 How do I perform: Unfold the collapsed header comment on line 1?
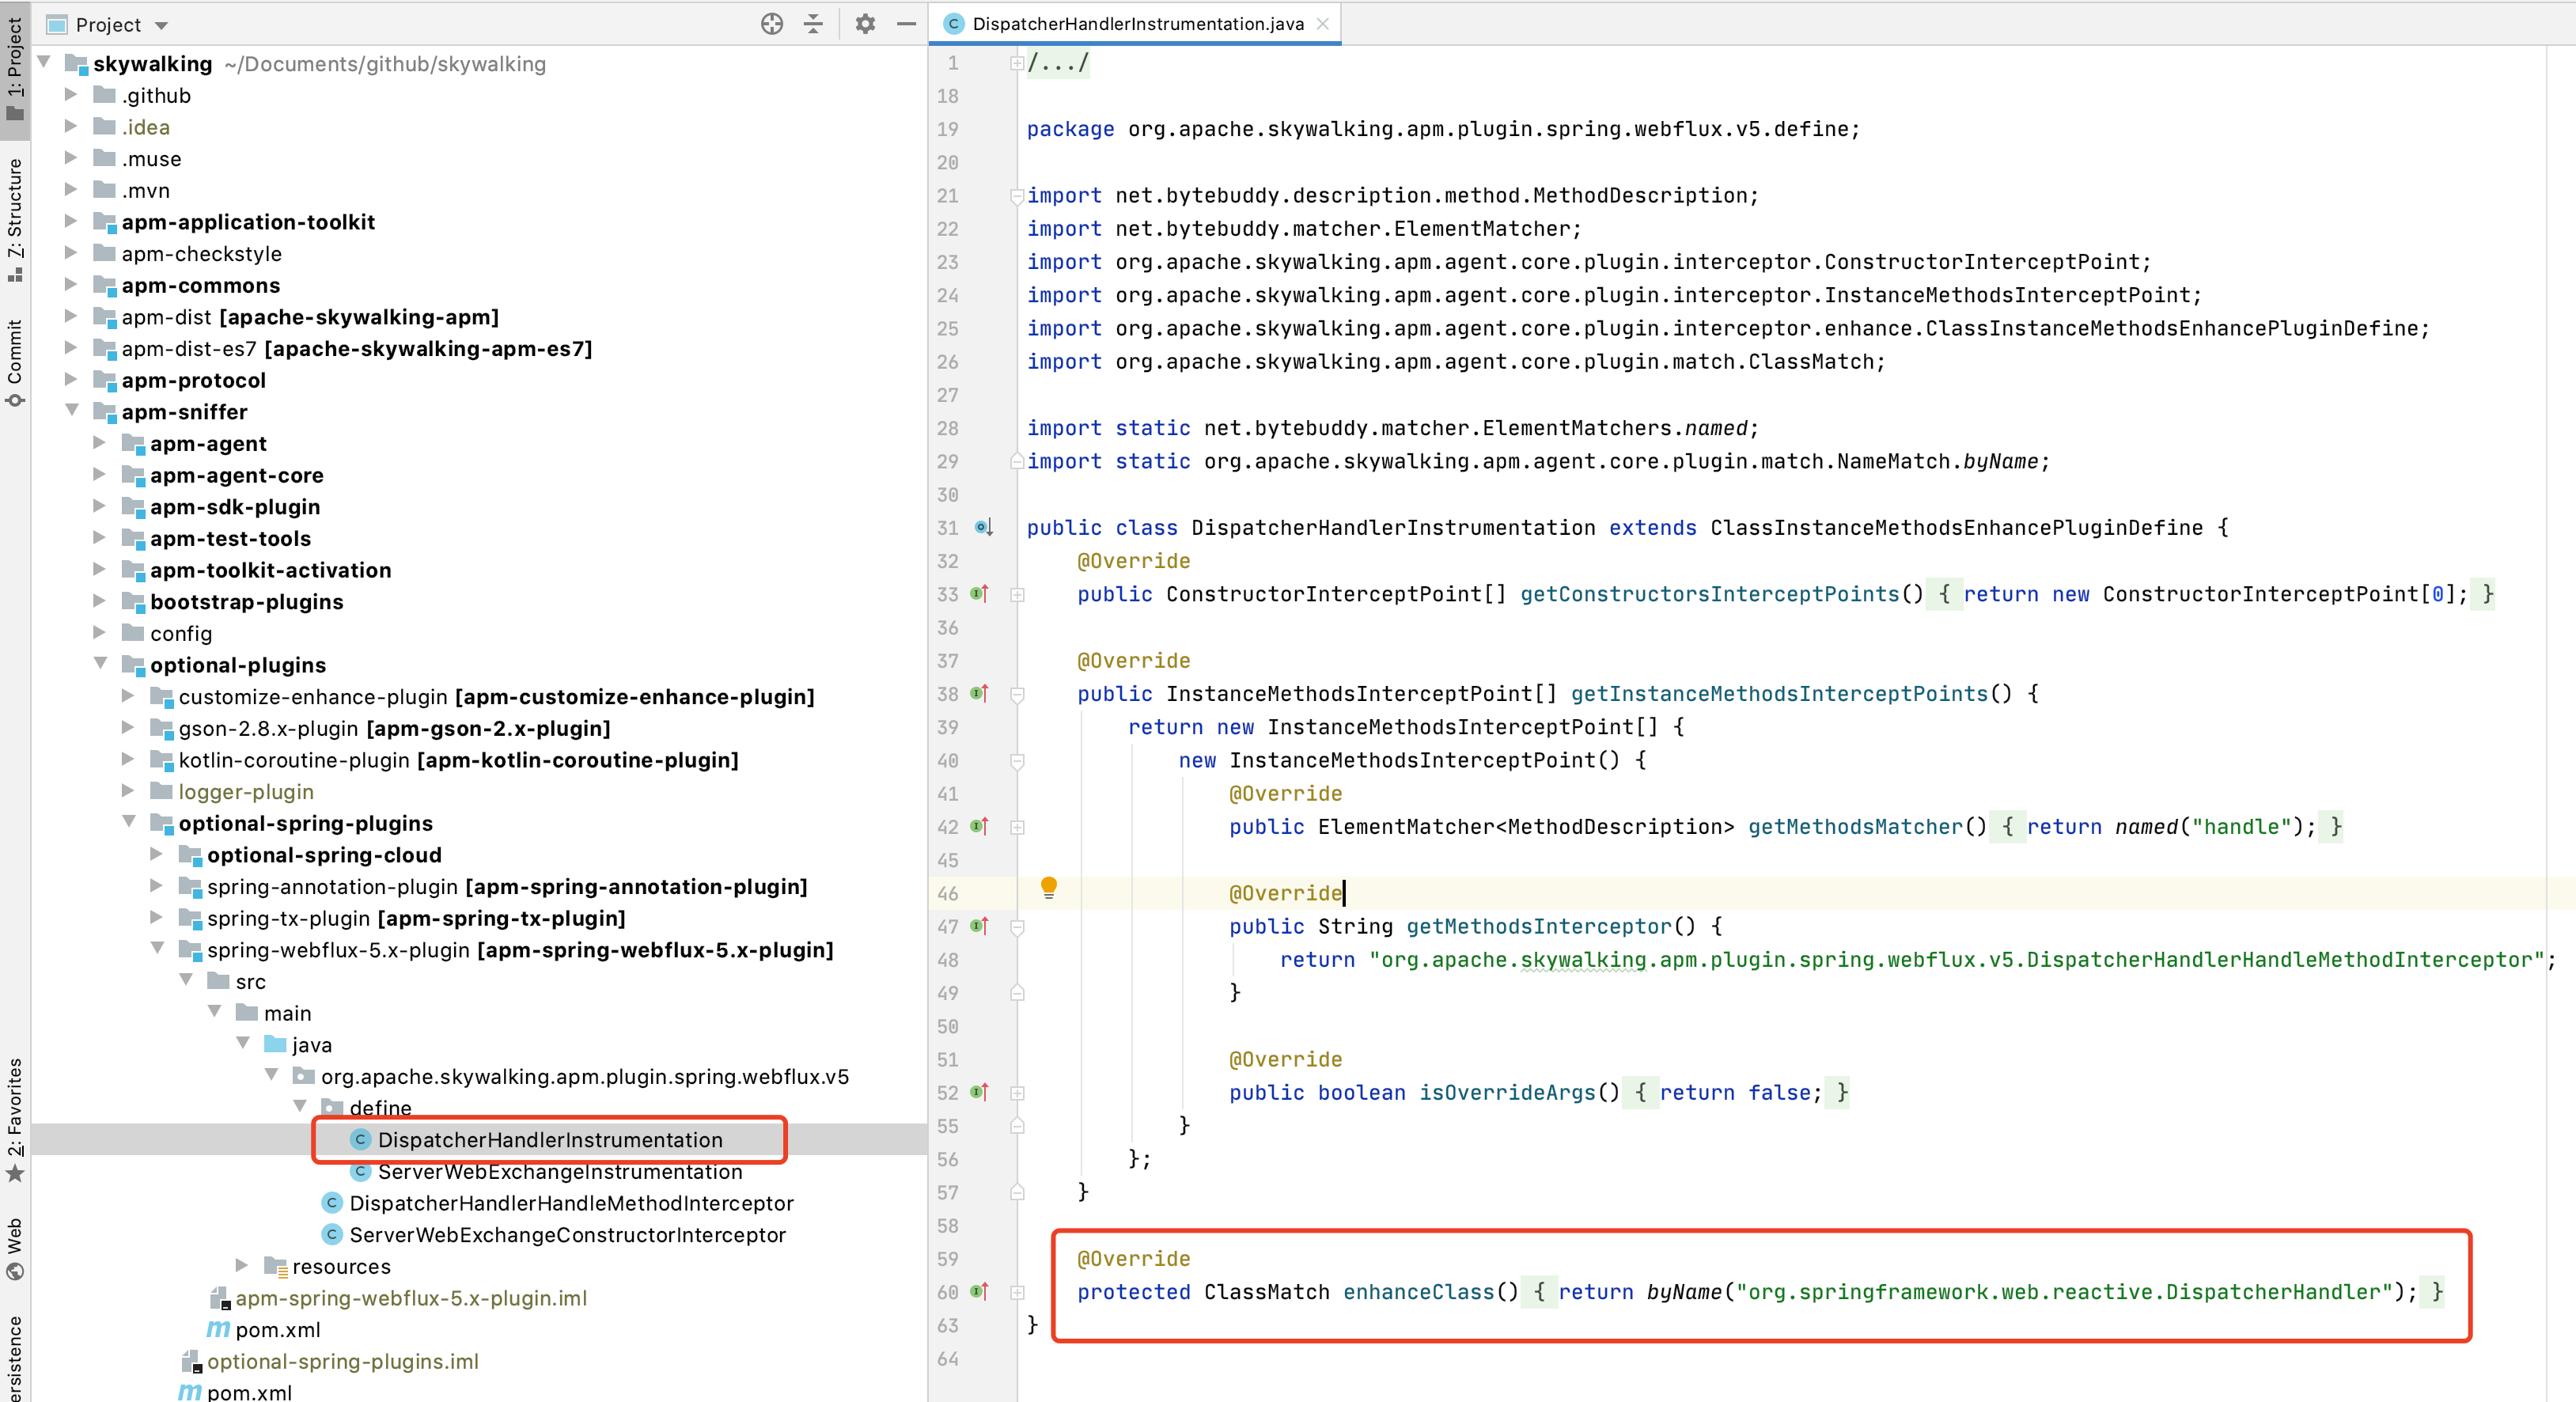click(1016, 63)
